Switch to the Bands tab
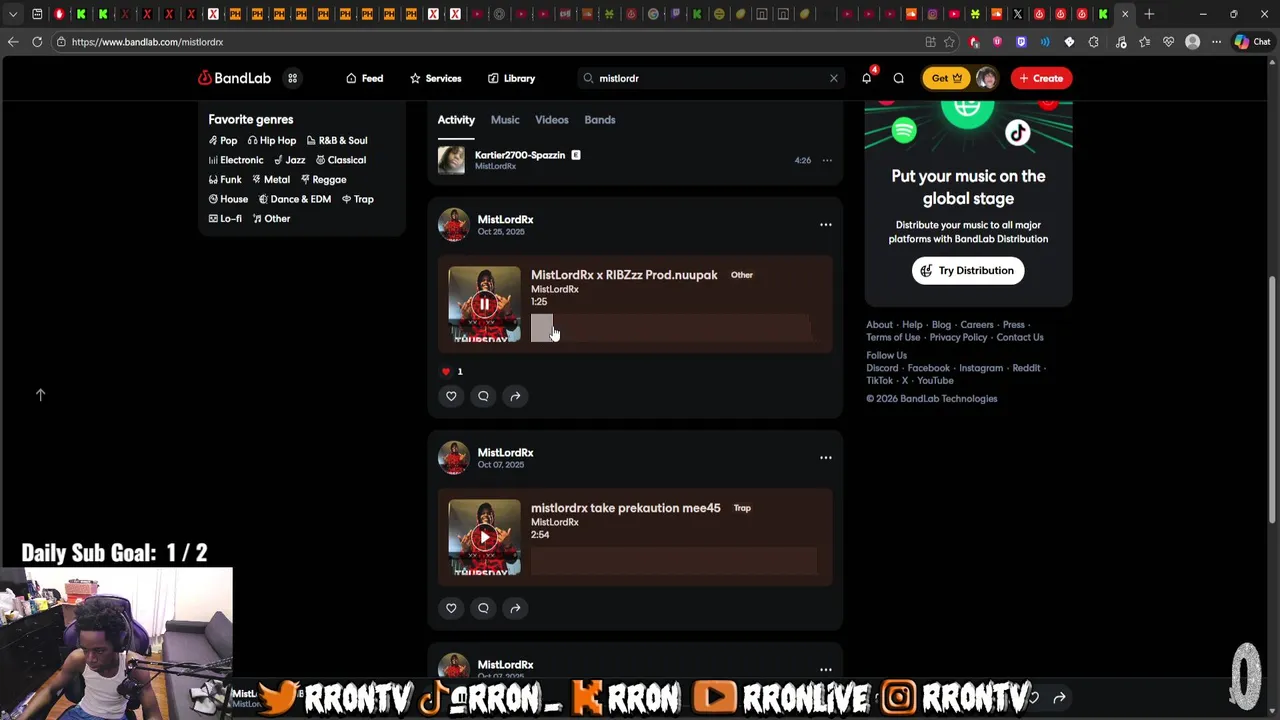Viewport: 1280px width, 720px height. pos(600,120)
